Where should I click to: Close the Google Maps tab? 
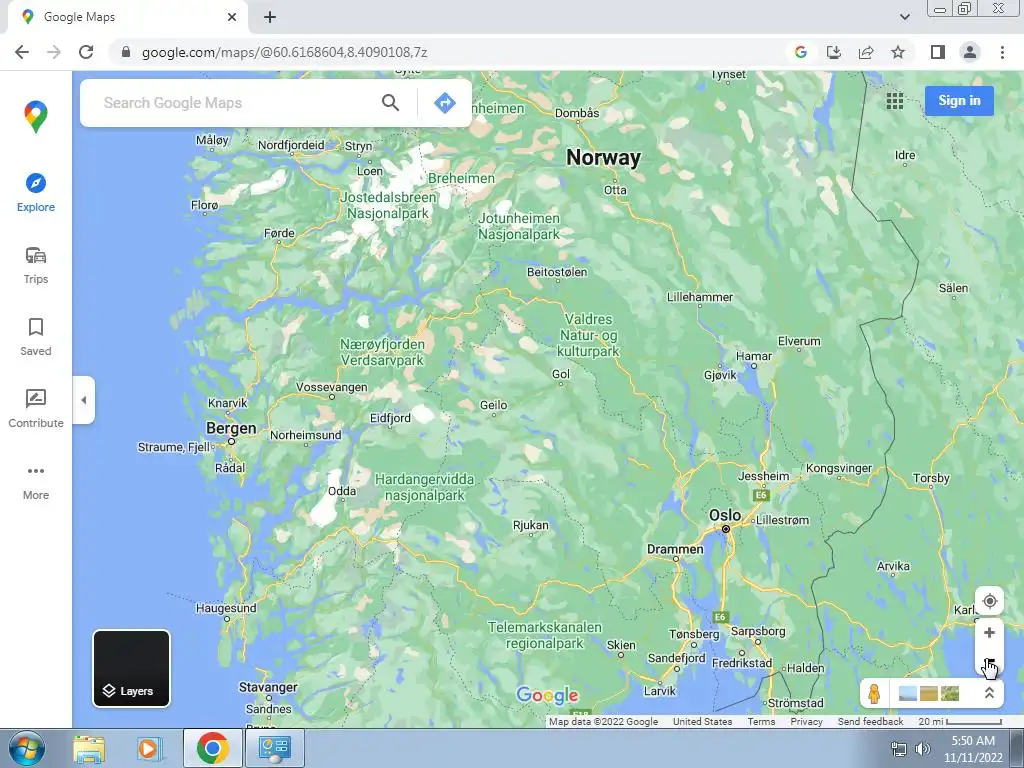point(232,17)
